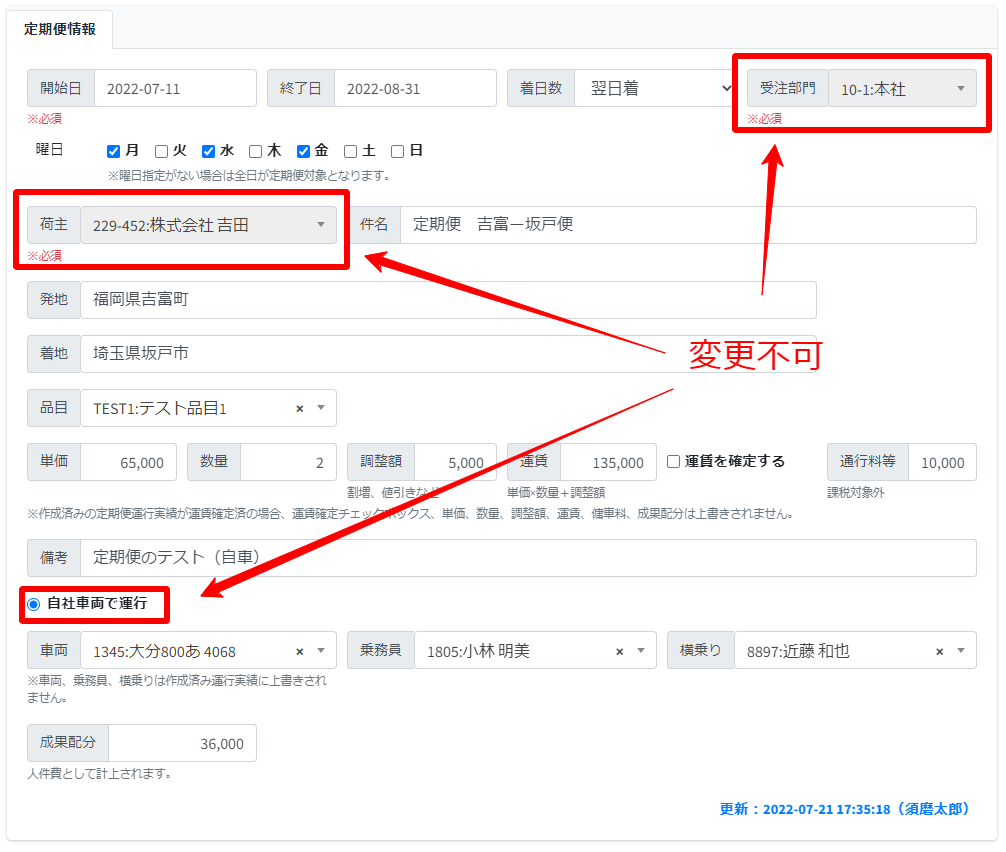Clear the 乗務員 selection with the × icon
The width and height of the screenshot is (1006, 852).
click(x=619, y=651)
